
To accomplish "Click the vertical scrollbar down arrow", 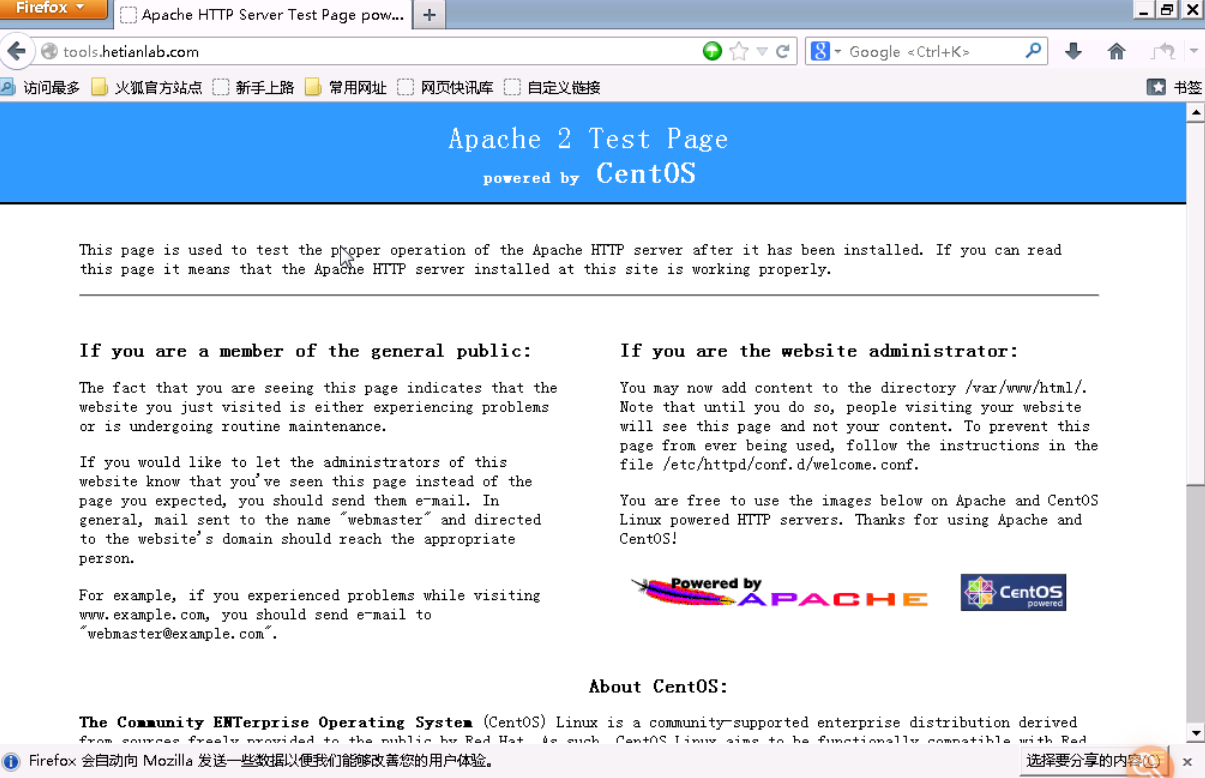I will click(x=1195, y=733).
